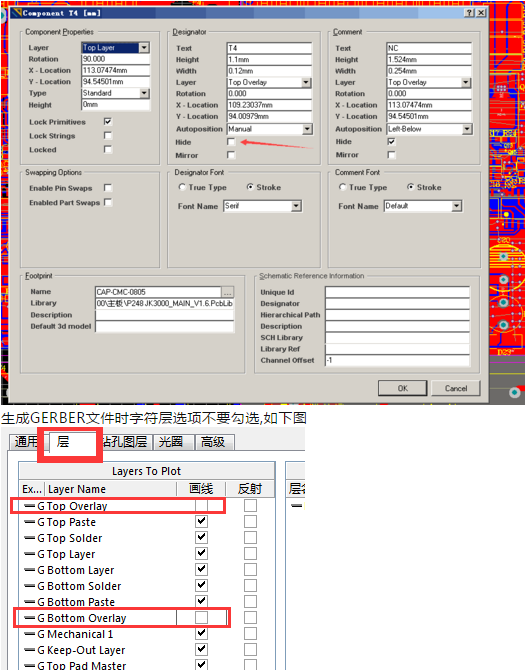Screen dimensions: 526x670
Task: Click the component dialog title bar app icon
Action: coord(16,13)
